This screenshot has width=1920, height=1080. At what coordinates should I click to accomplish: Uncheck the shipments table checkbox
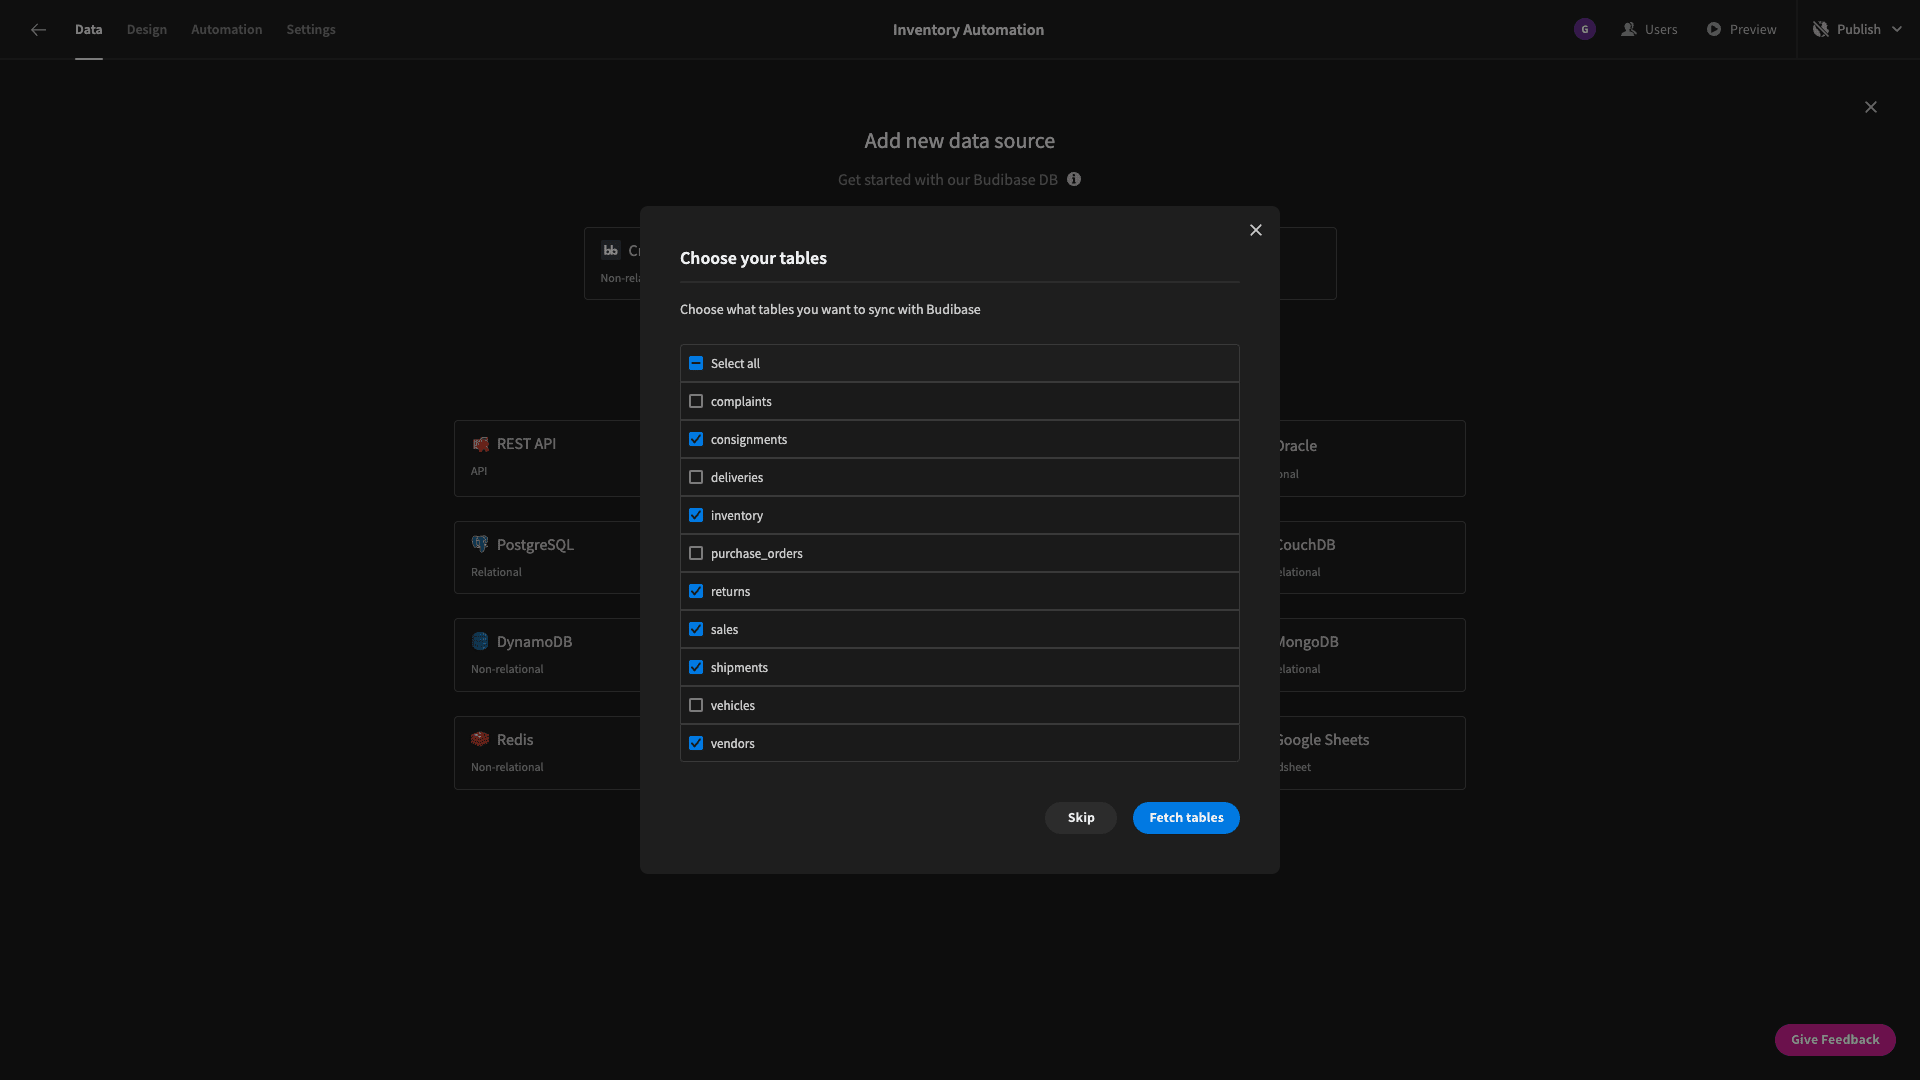tap(696, 668)
